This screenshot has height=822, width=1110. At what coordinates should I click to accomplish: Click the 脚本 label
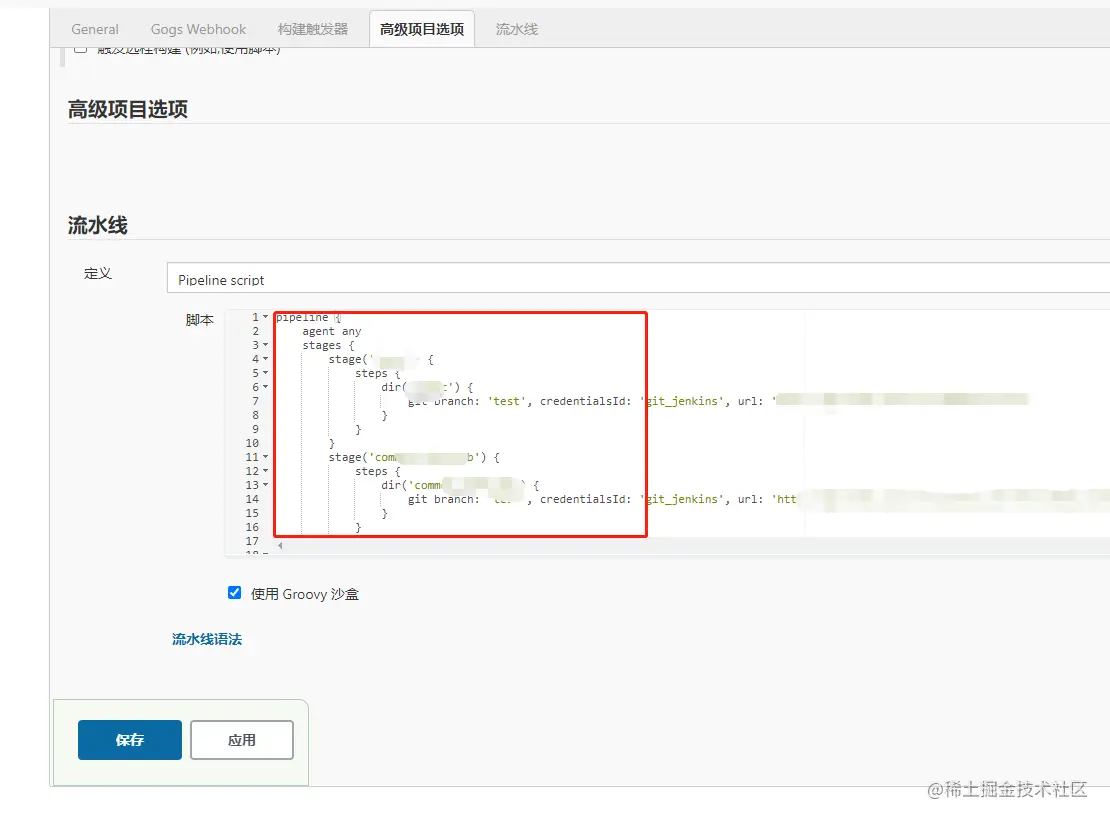pyautogui.click(x=200, y=320)
